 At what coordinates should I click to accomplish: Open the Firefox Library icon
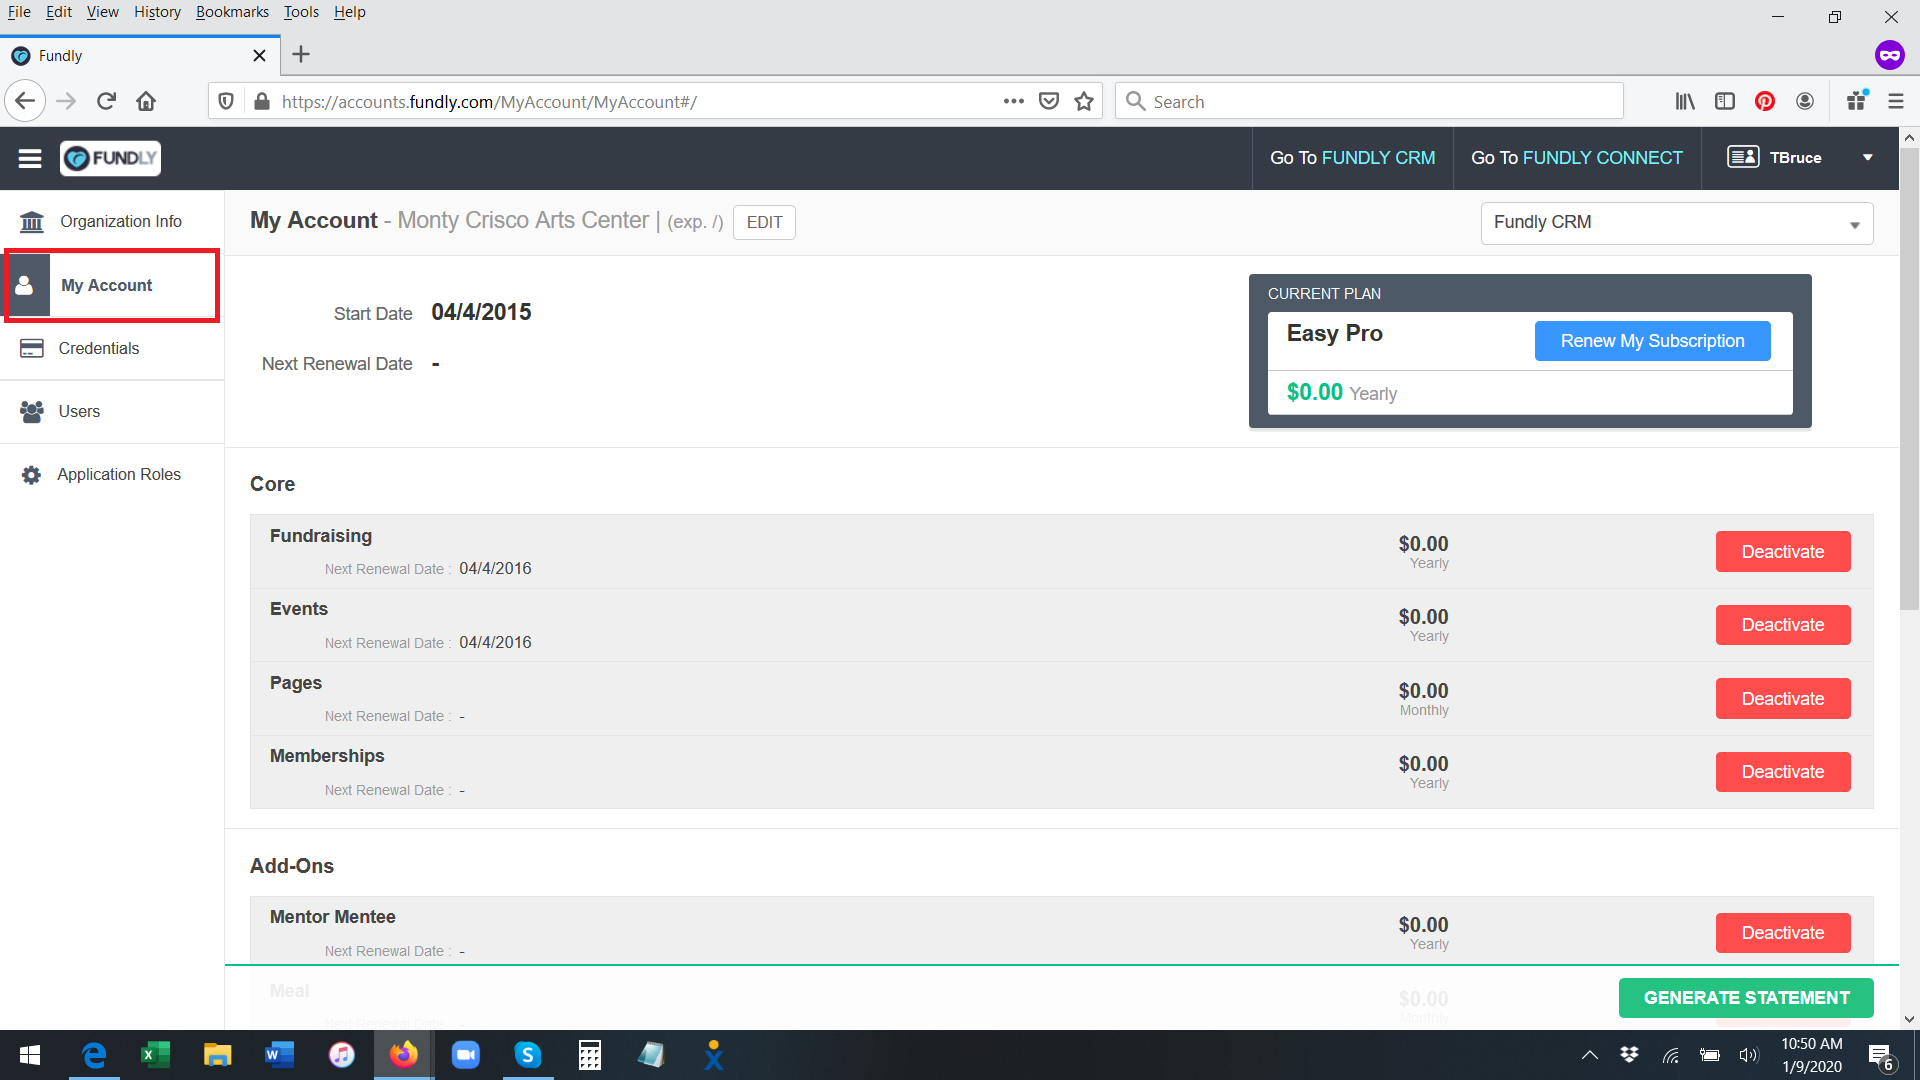coord(1685,101)
